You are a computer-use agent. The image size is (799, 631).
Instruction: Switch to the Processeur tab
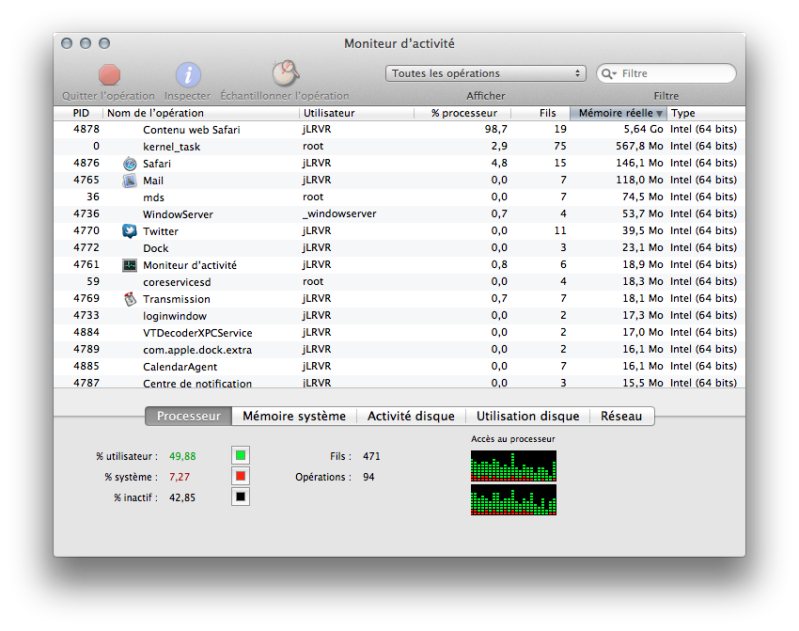tap(189, 416)
